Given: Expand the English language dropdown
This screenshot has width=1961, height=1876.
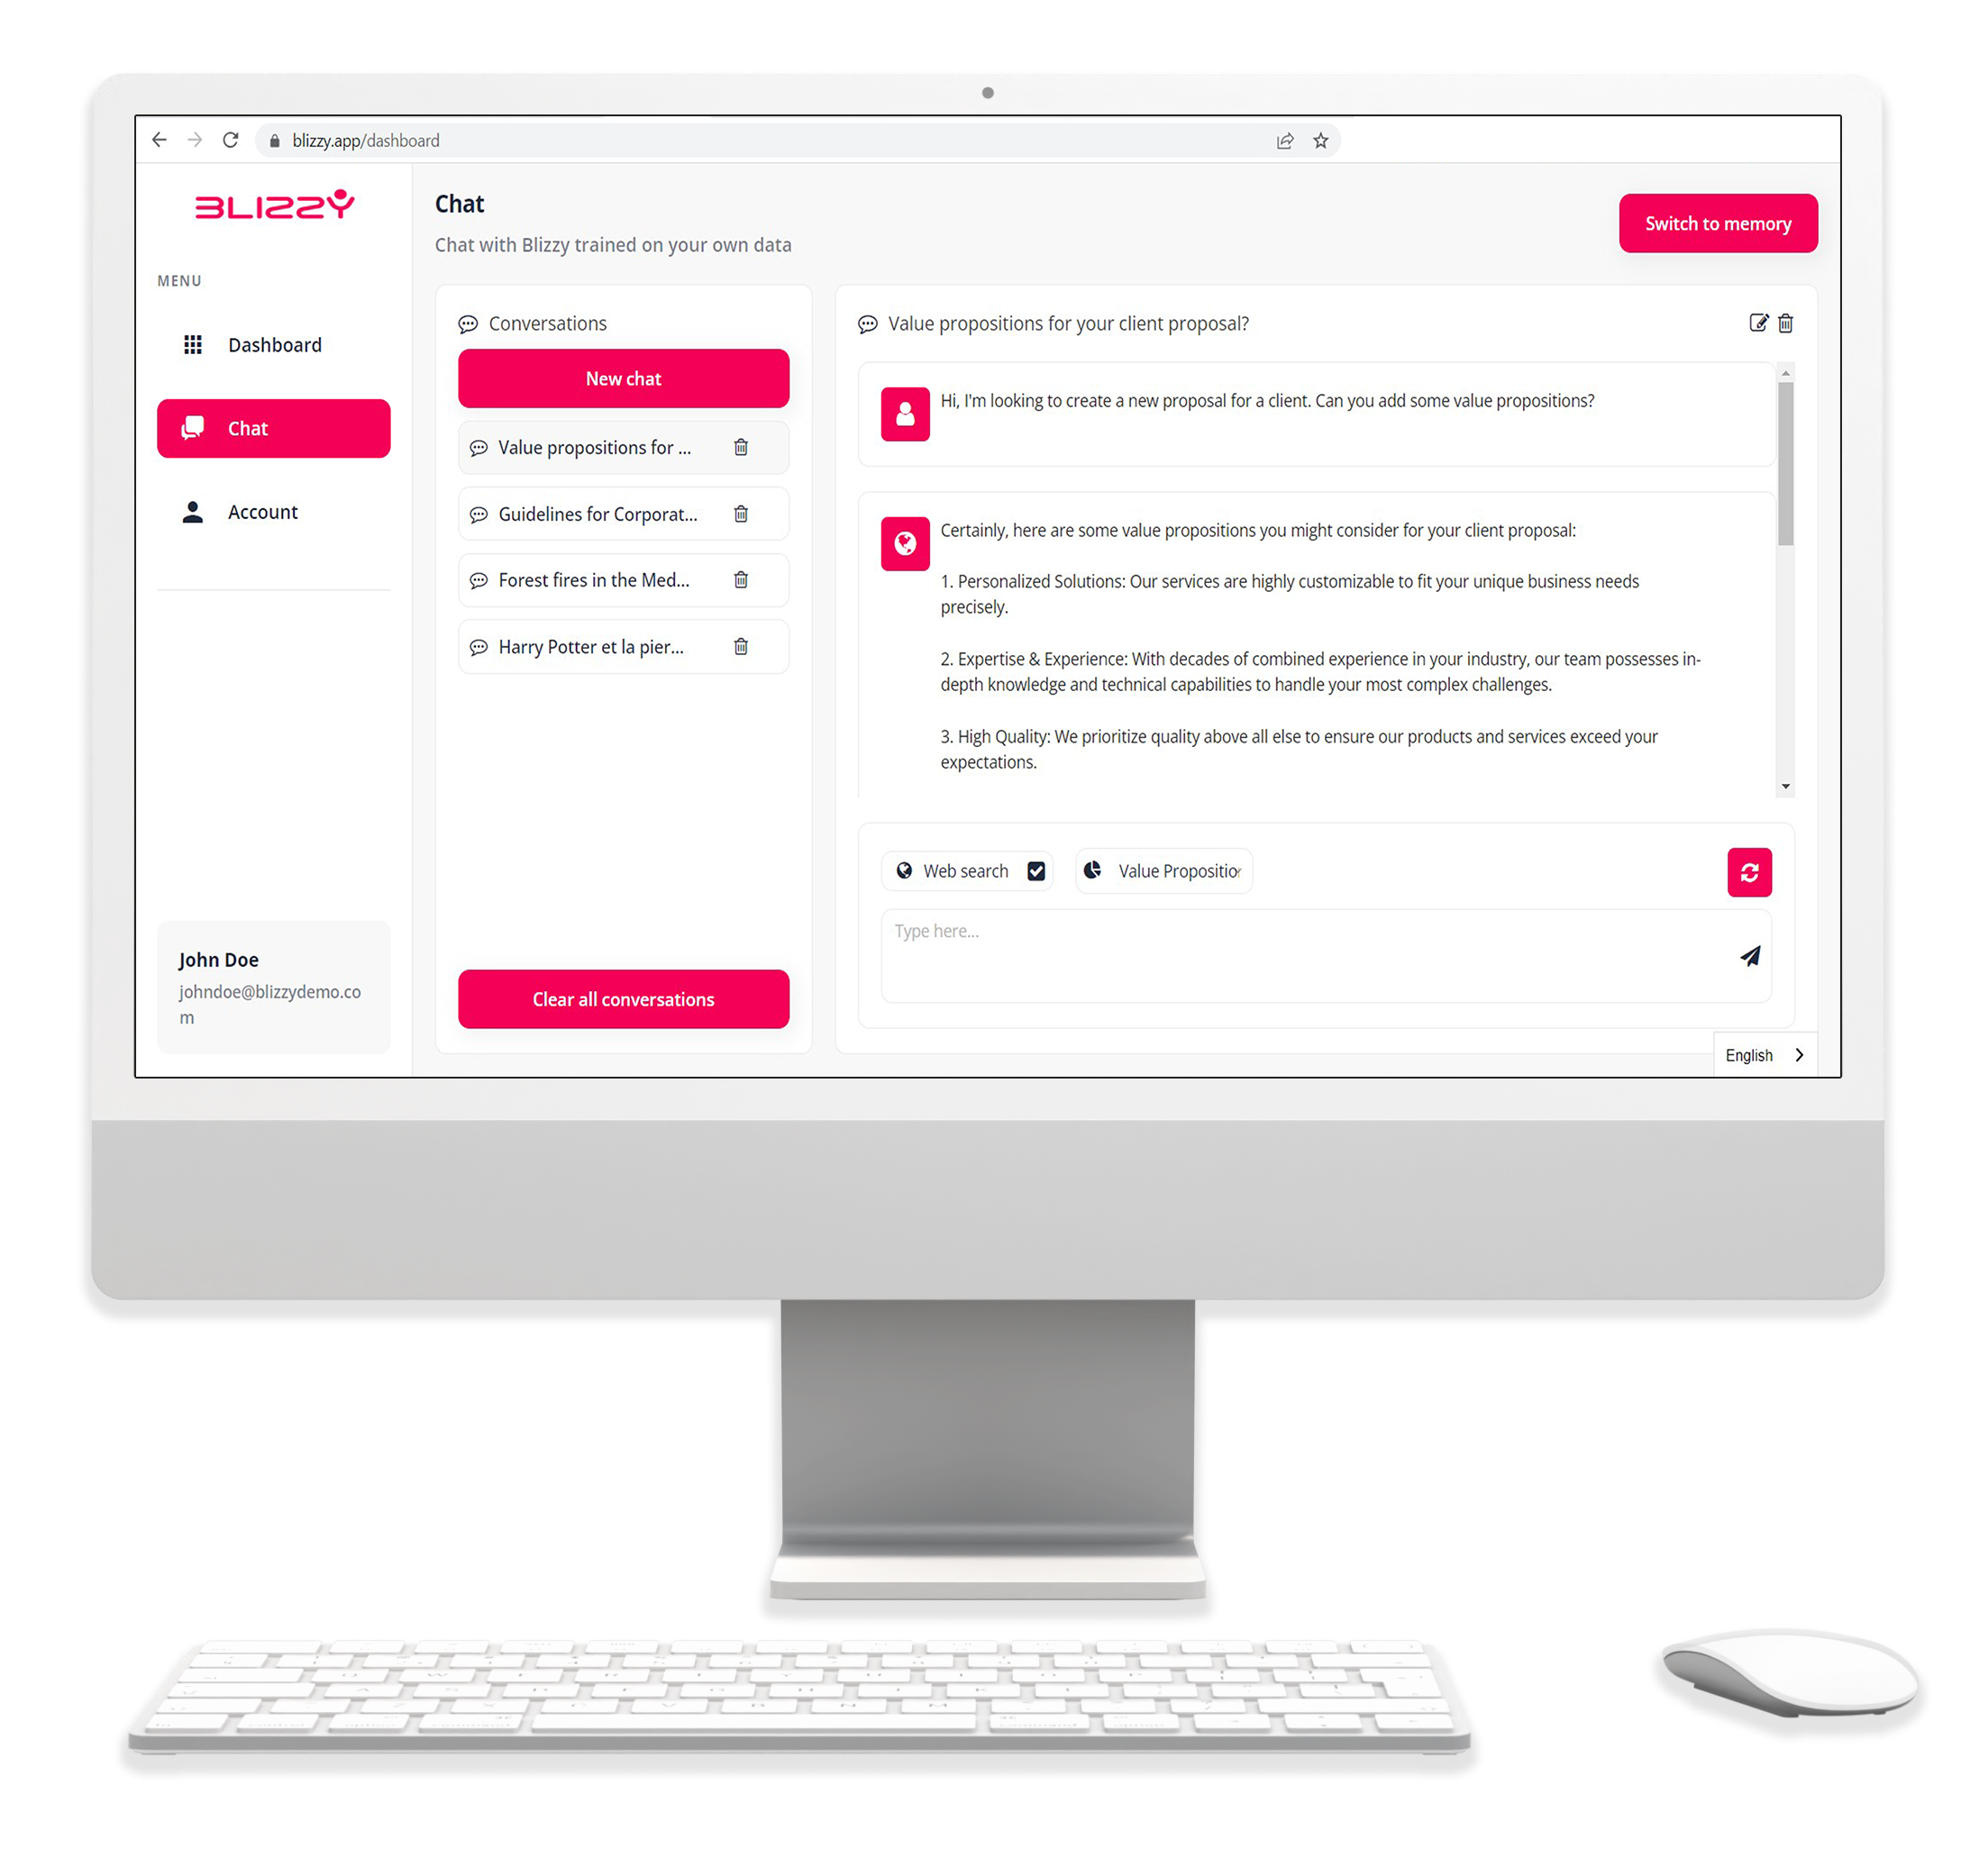Looking at the screenshot, I should (1762, 1053).
